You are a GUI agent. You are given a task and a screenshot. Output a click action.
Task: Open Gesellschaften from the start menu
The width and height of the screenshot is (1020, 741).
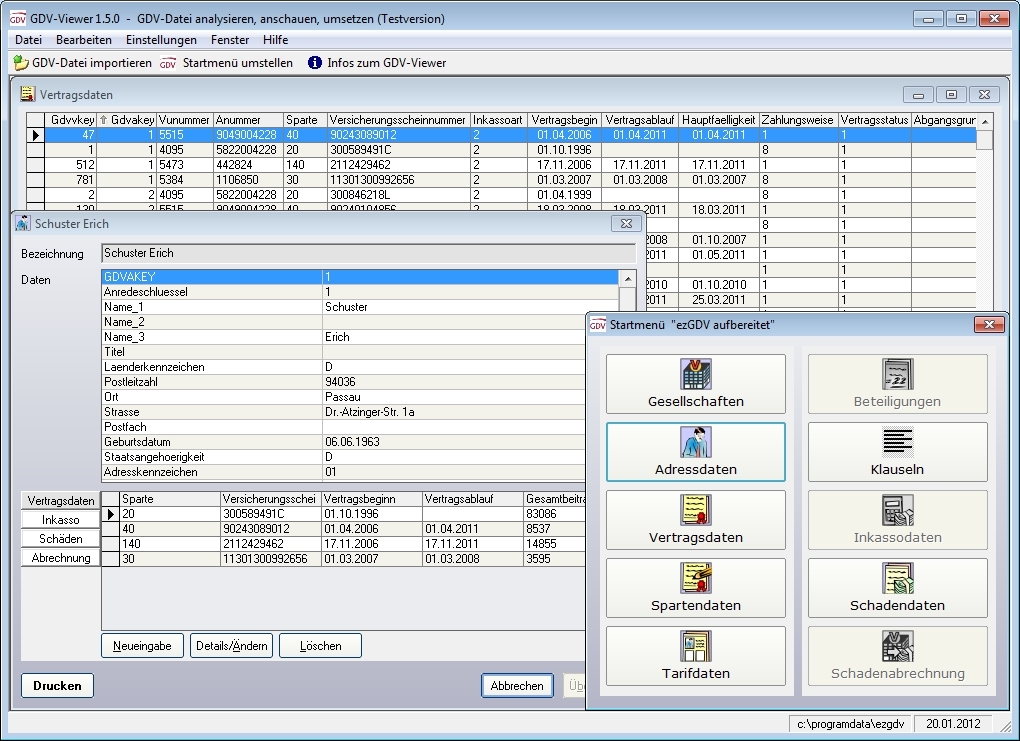pos(695,385)
